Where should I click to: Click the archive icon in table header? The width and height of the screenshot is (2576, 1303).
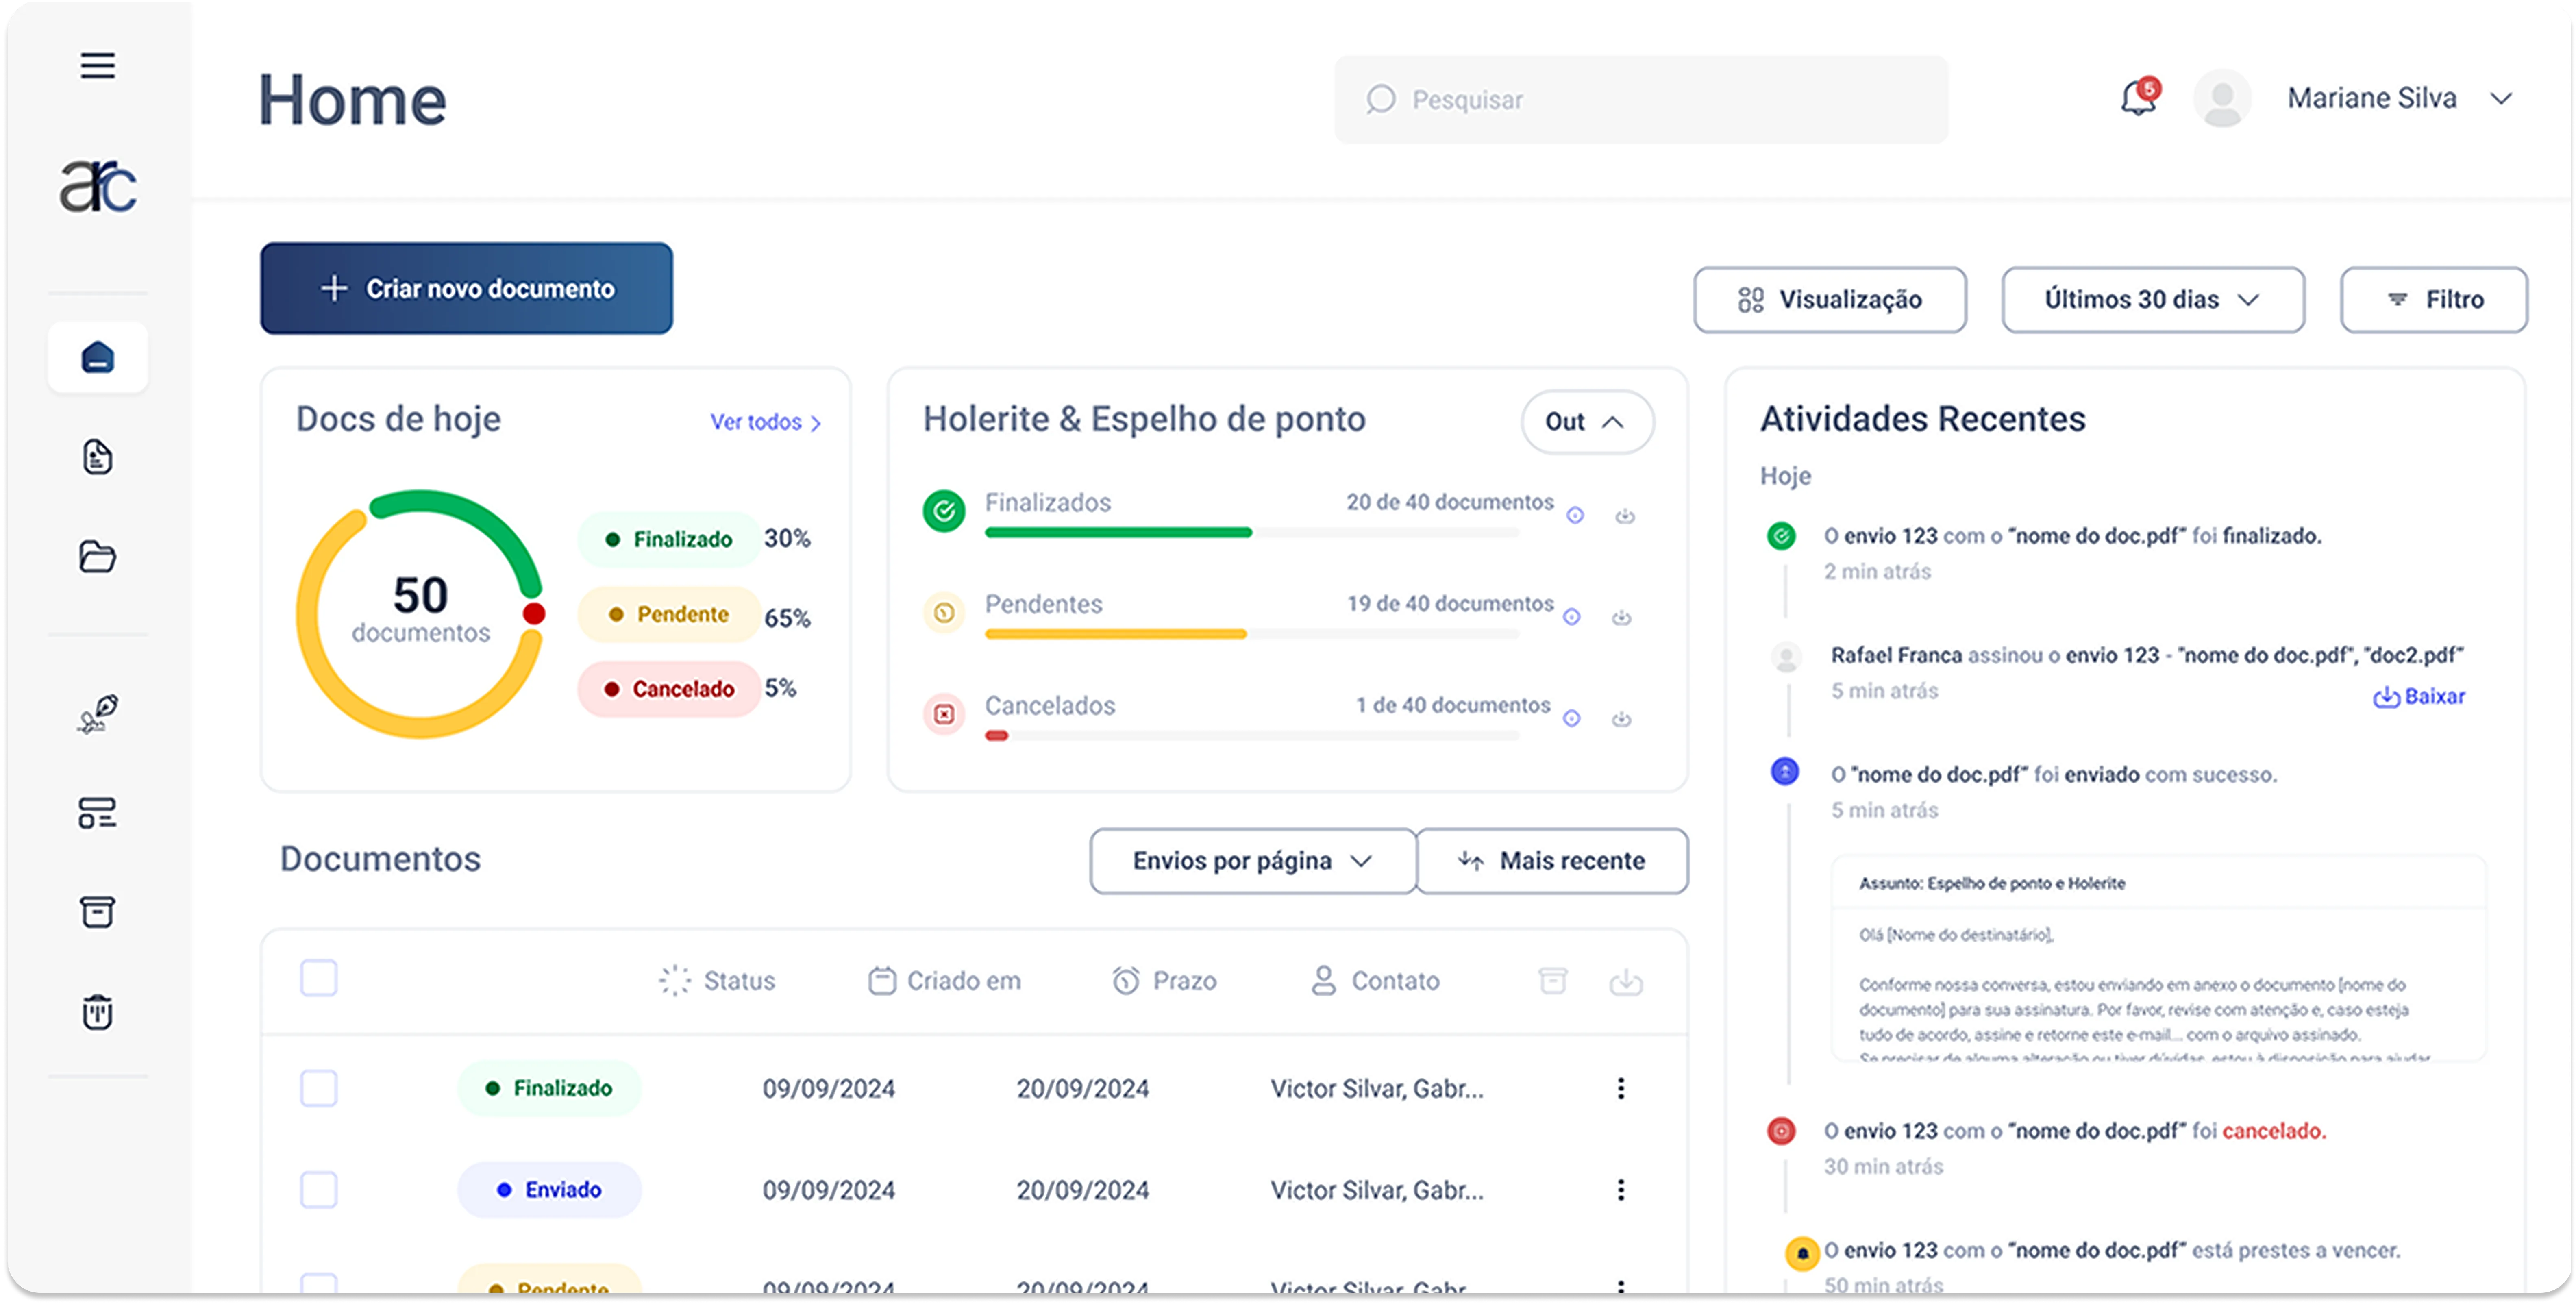[1553, 981]
